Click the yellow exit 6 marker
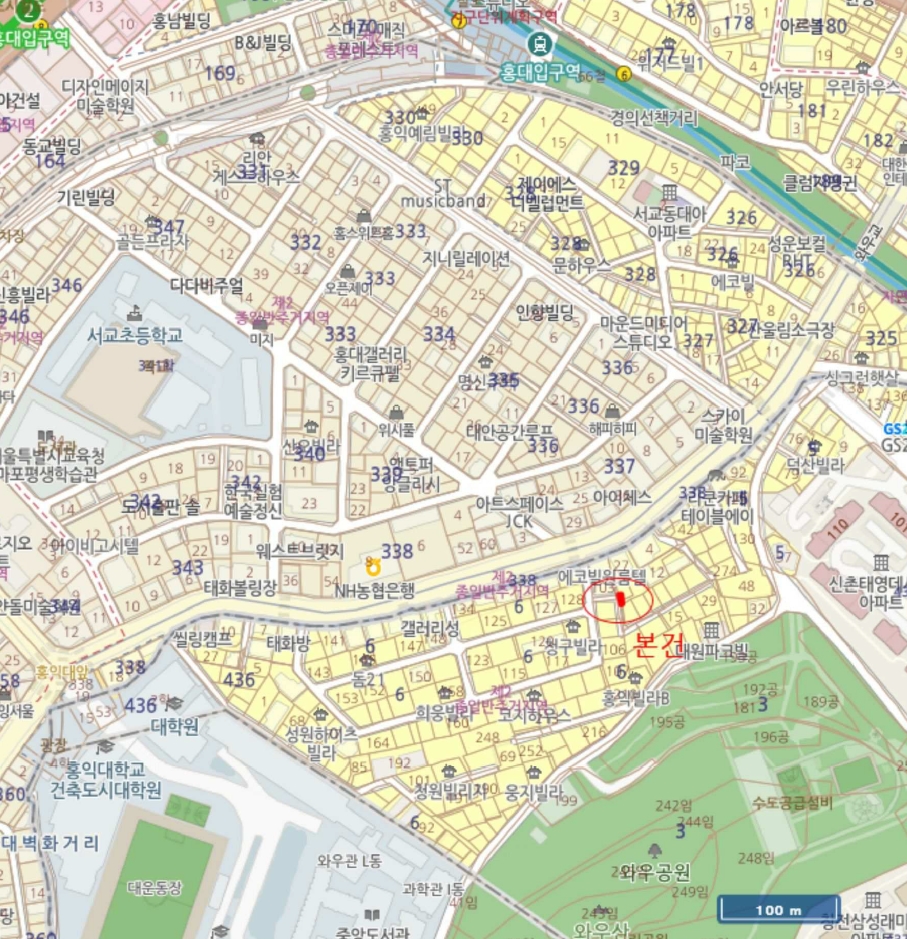The height and width of the screenshot is (939, 907). tap(624, 74)
